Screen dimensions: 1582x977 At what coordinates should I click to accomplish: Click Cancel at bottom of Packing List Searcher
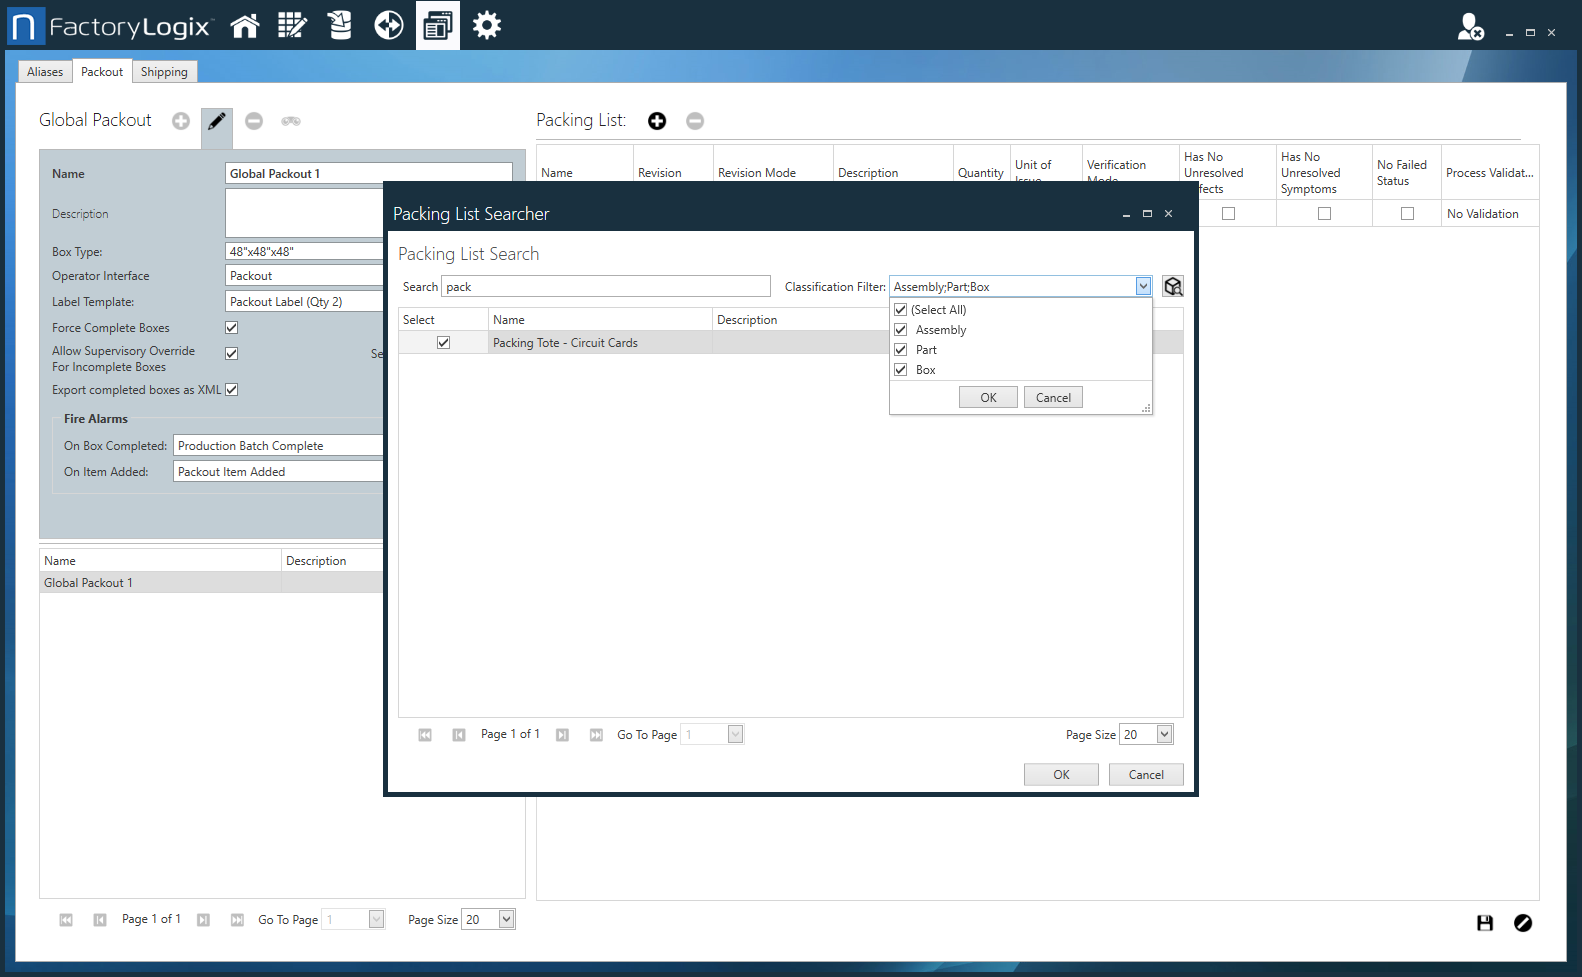tap(1146, 775)
